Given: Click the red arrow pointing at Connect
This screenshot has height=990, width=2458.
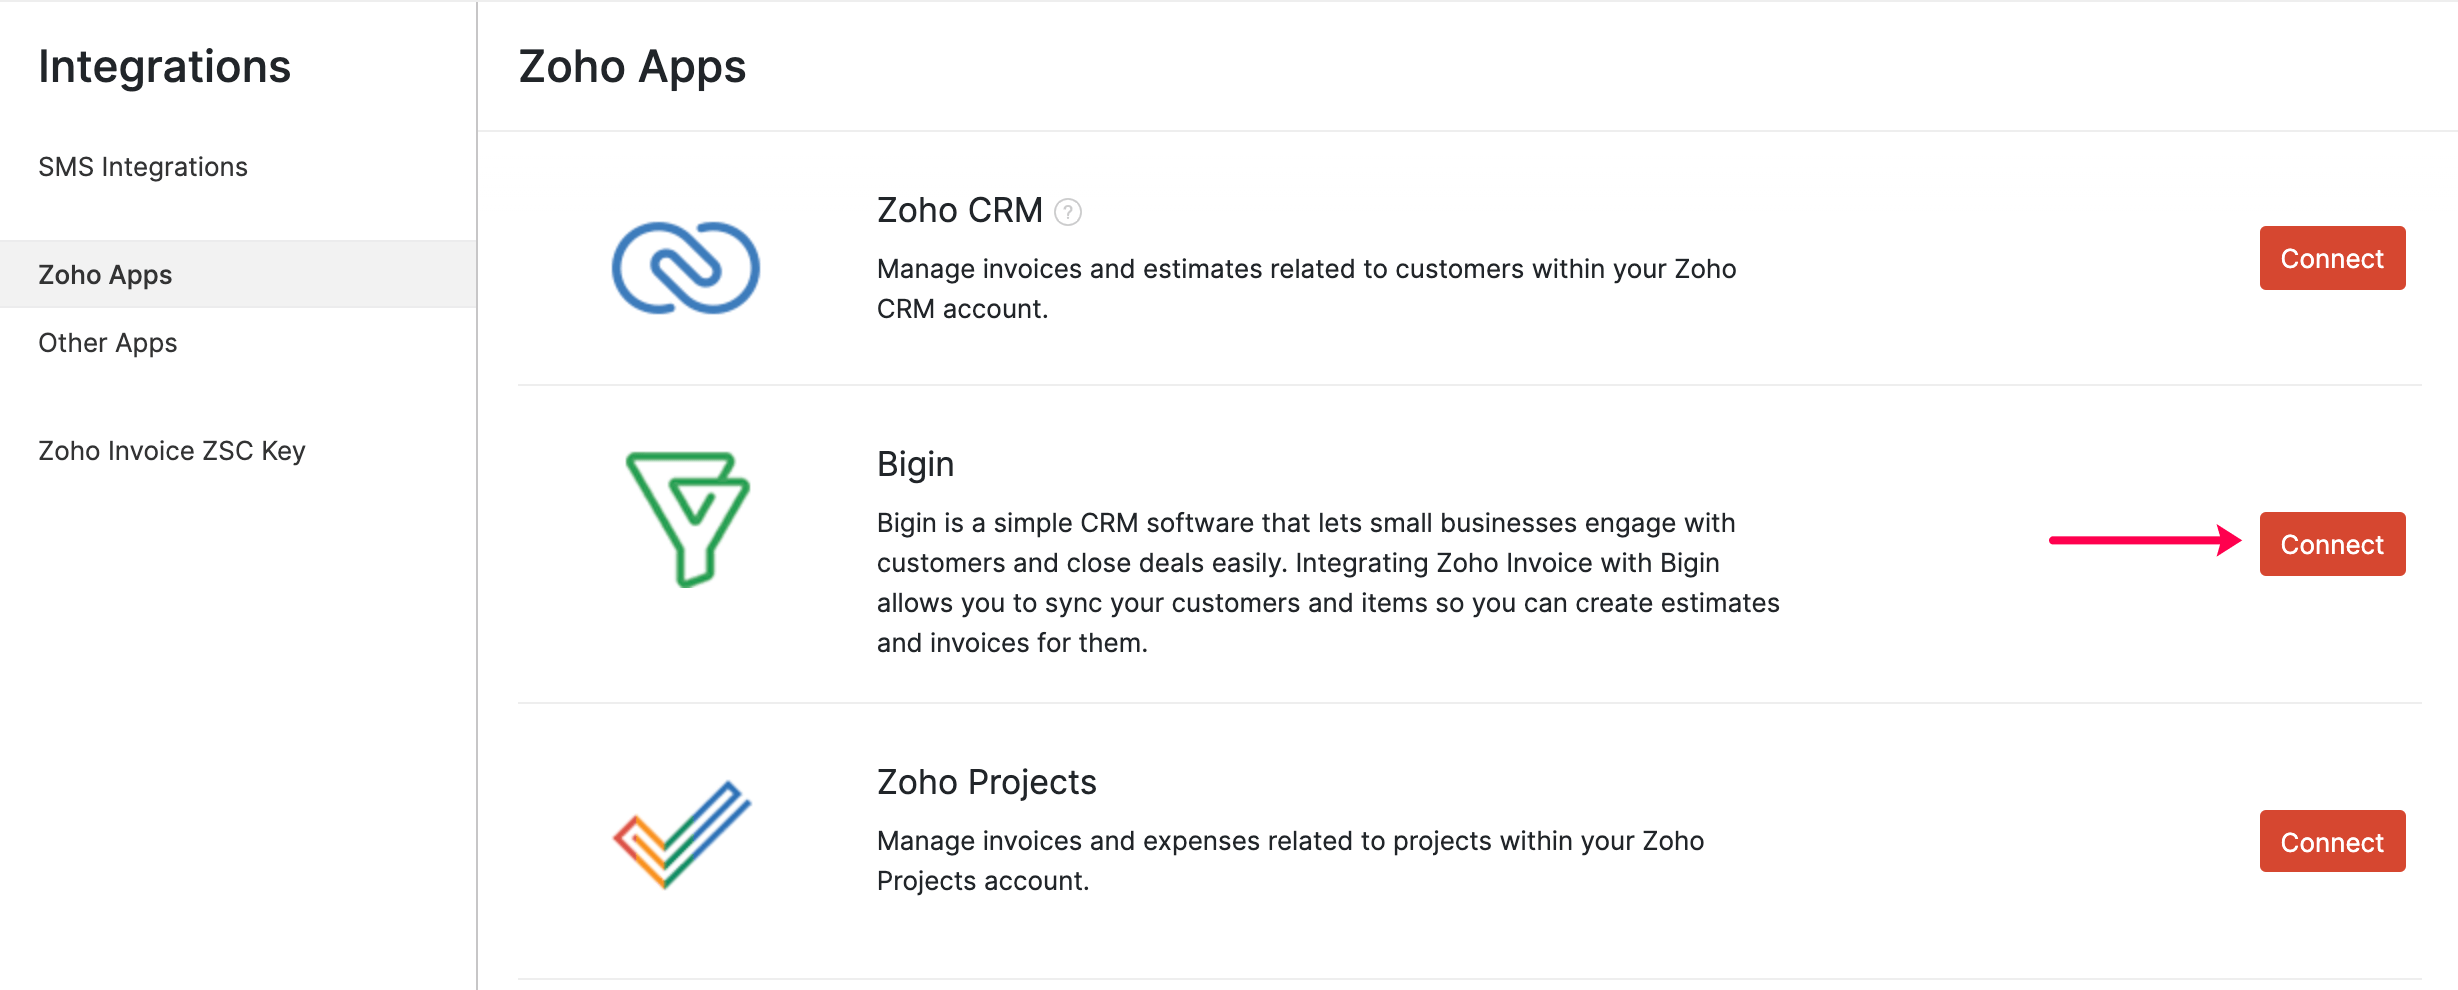Looking at the screenshot, I should (2144, 541).
